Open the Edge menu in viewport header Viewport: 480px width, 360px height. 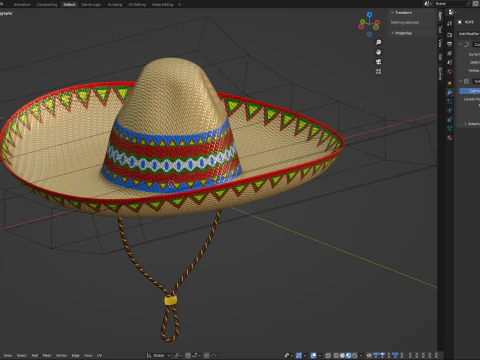tap(76, 355)
